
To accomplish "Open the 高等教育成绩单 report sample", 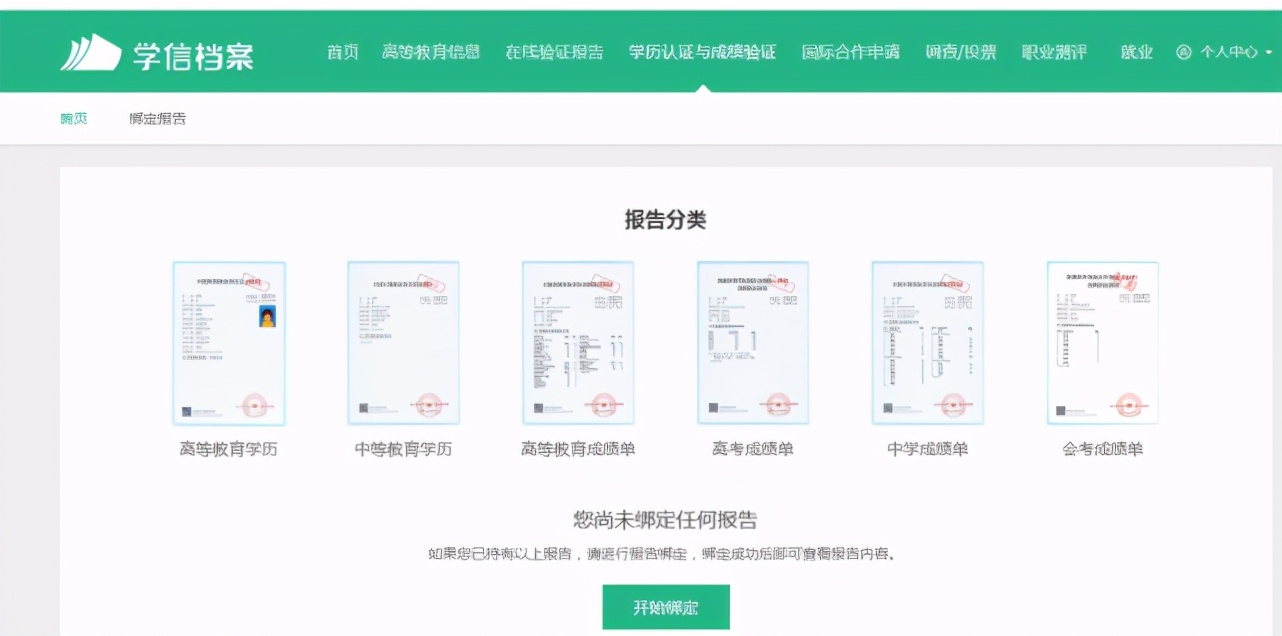I will coord(578,344).
